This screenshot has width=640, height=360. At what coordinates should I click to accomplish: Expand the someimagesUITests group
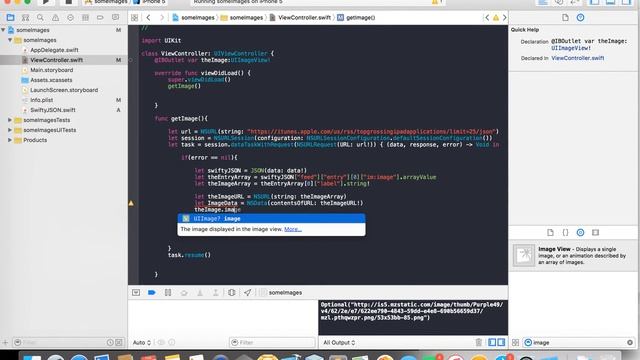point(10,130)
